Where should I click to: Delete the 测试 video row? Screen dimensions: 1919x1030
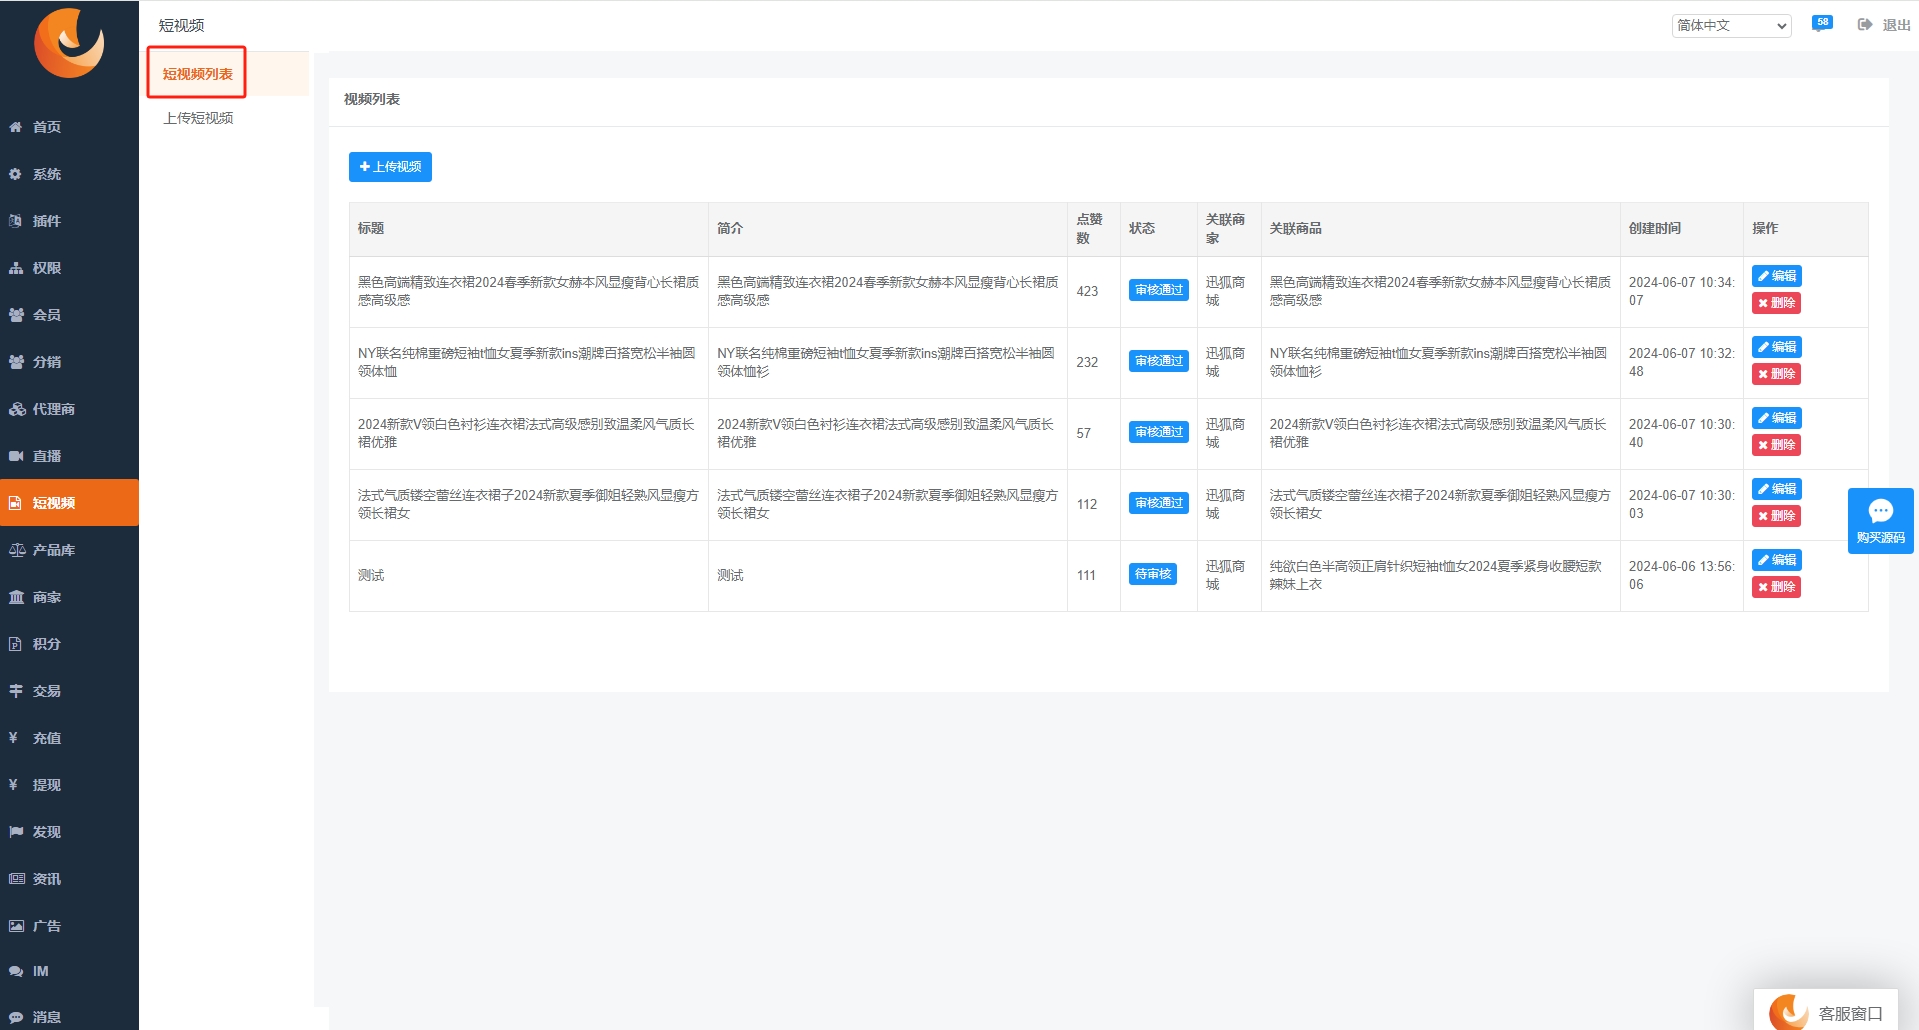tap(1777, 587)
